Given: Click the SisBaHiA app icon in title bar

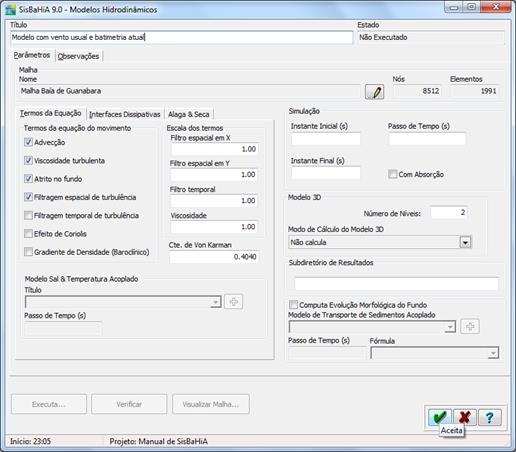Looking at the screenshot, I should [10, 9].
